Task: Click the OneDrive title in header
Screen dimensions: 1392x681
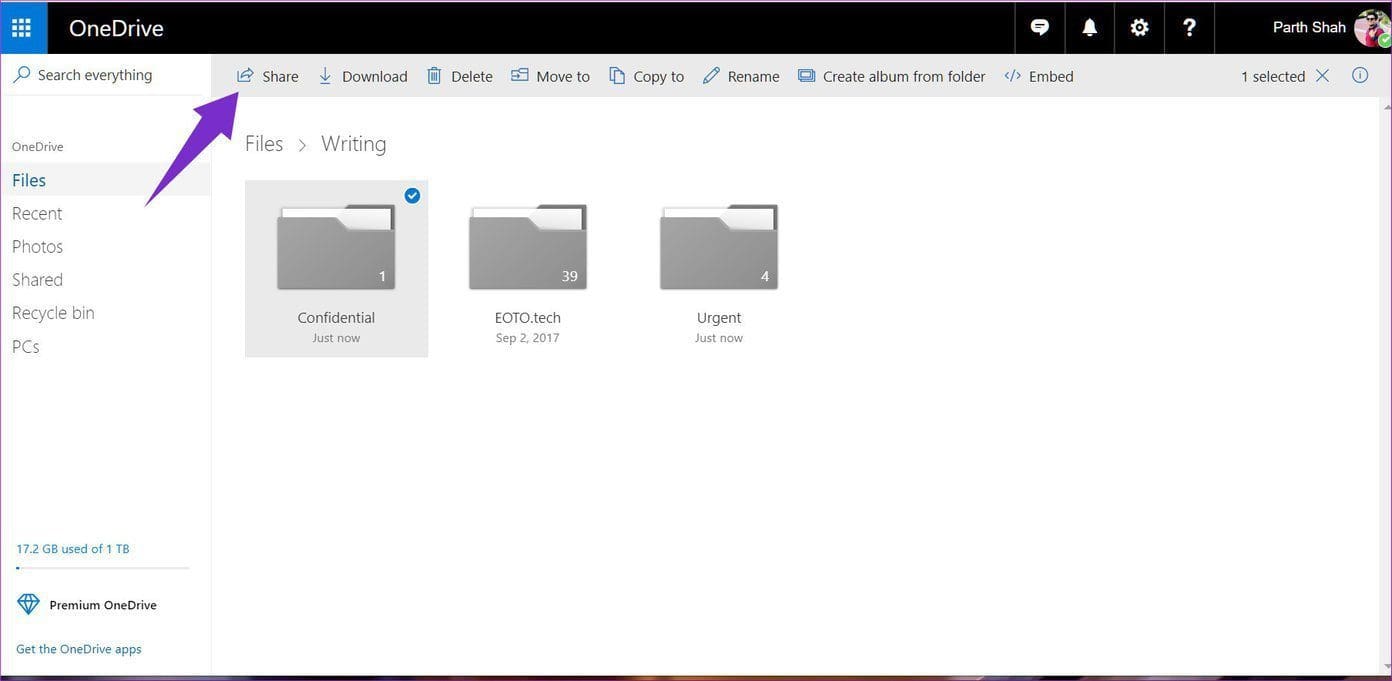Action: coord(116,28)
